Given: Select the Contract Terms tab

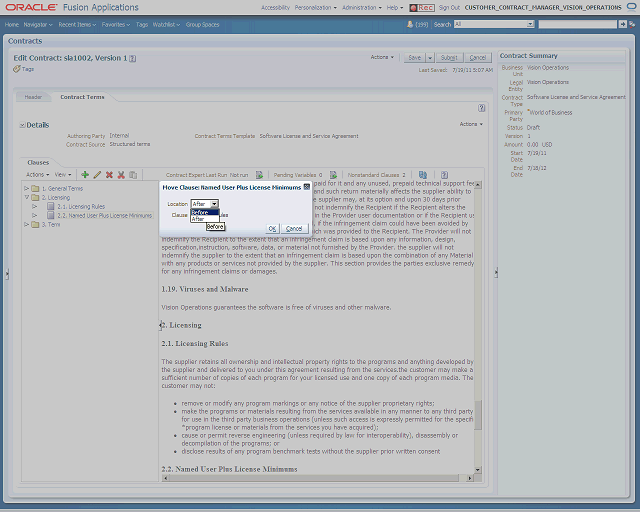Looking at the screenshot, I should (x=82, y=97).
